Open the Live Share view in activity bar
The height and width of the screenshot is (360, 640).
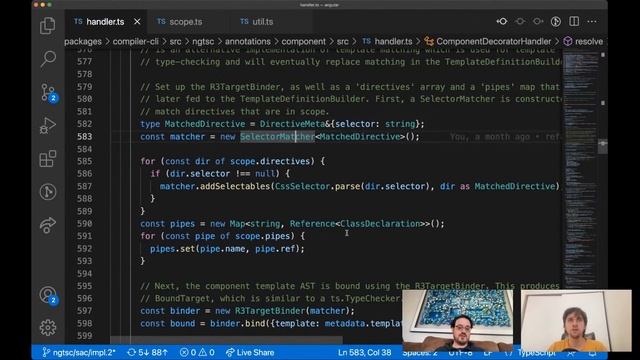48,225
